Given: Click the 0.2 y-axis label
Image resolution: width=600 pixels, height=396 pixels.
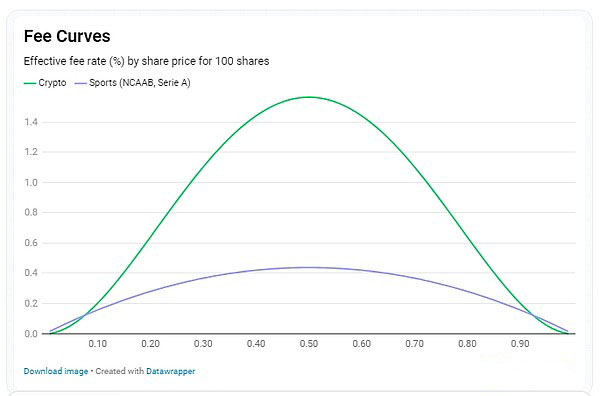Looking at the screenshot, I should [x=31, y=303].
